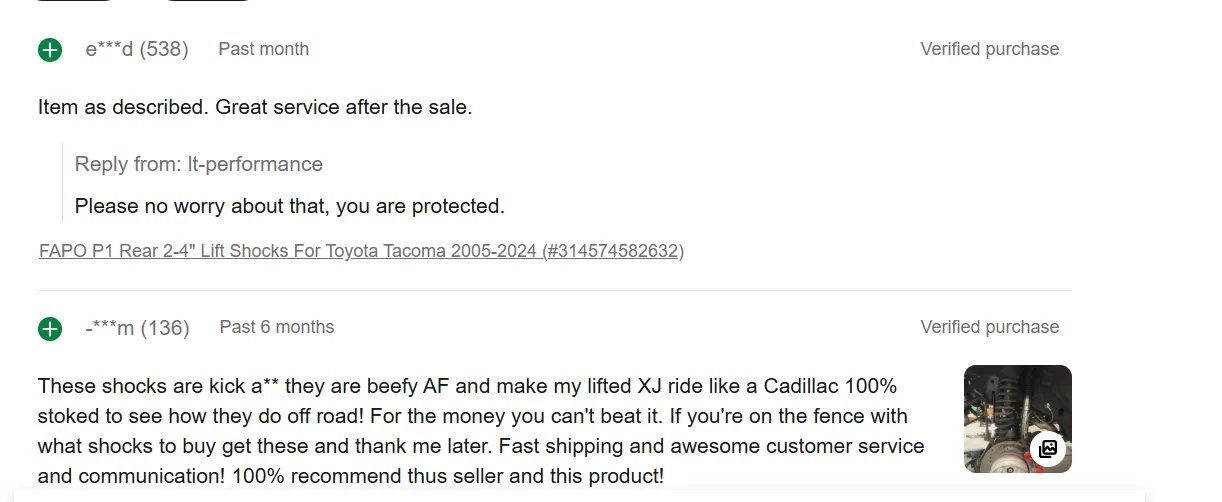Click the Verified purchase label on e***d's review

point(989,49)
